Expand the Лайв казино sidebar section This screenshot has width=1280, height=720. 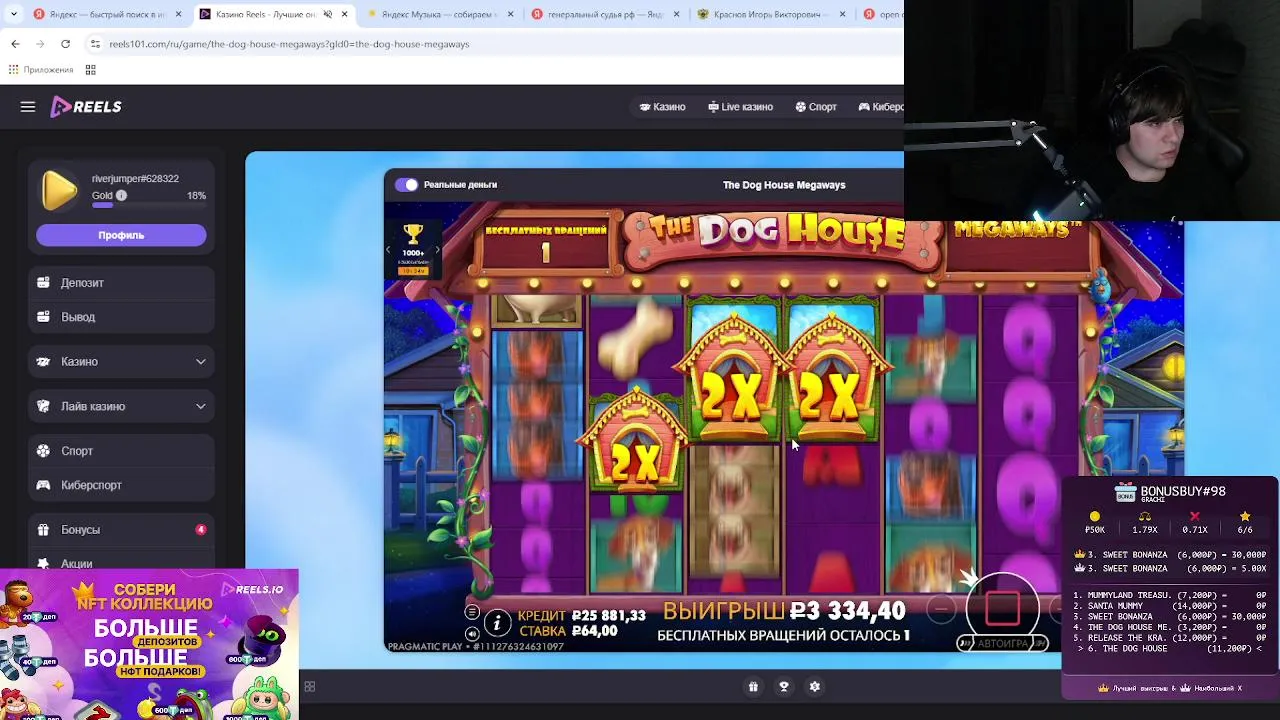(121, 407)
